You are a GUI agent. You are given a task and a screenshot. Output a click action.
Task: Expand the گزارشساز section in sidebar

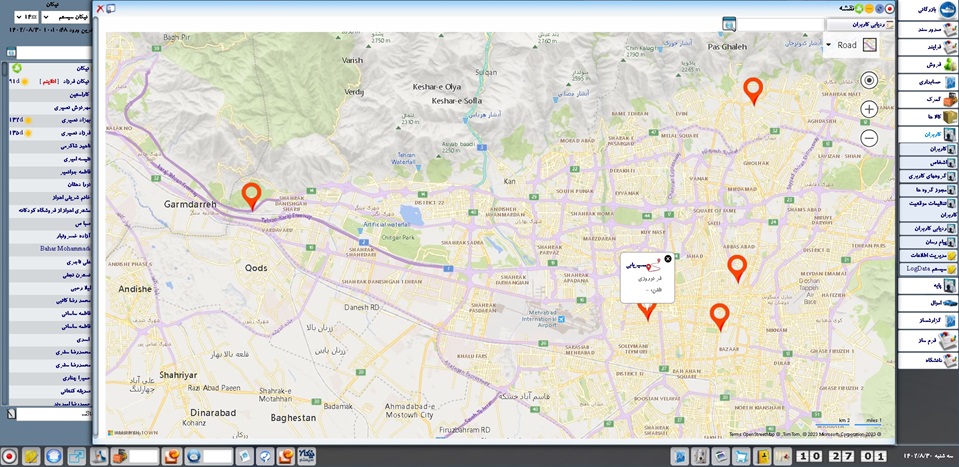(928, 320)
